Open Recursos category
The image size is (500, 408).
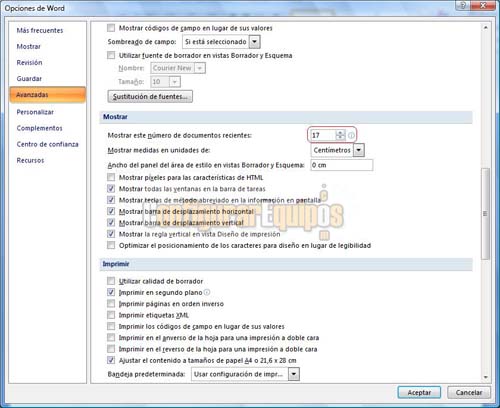30,160
